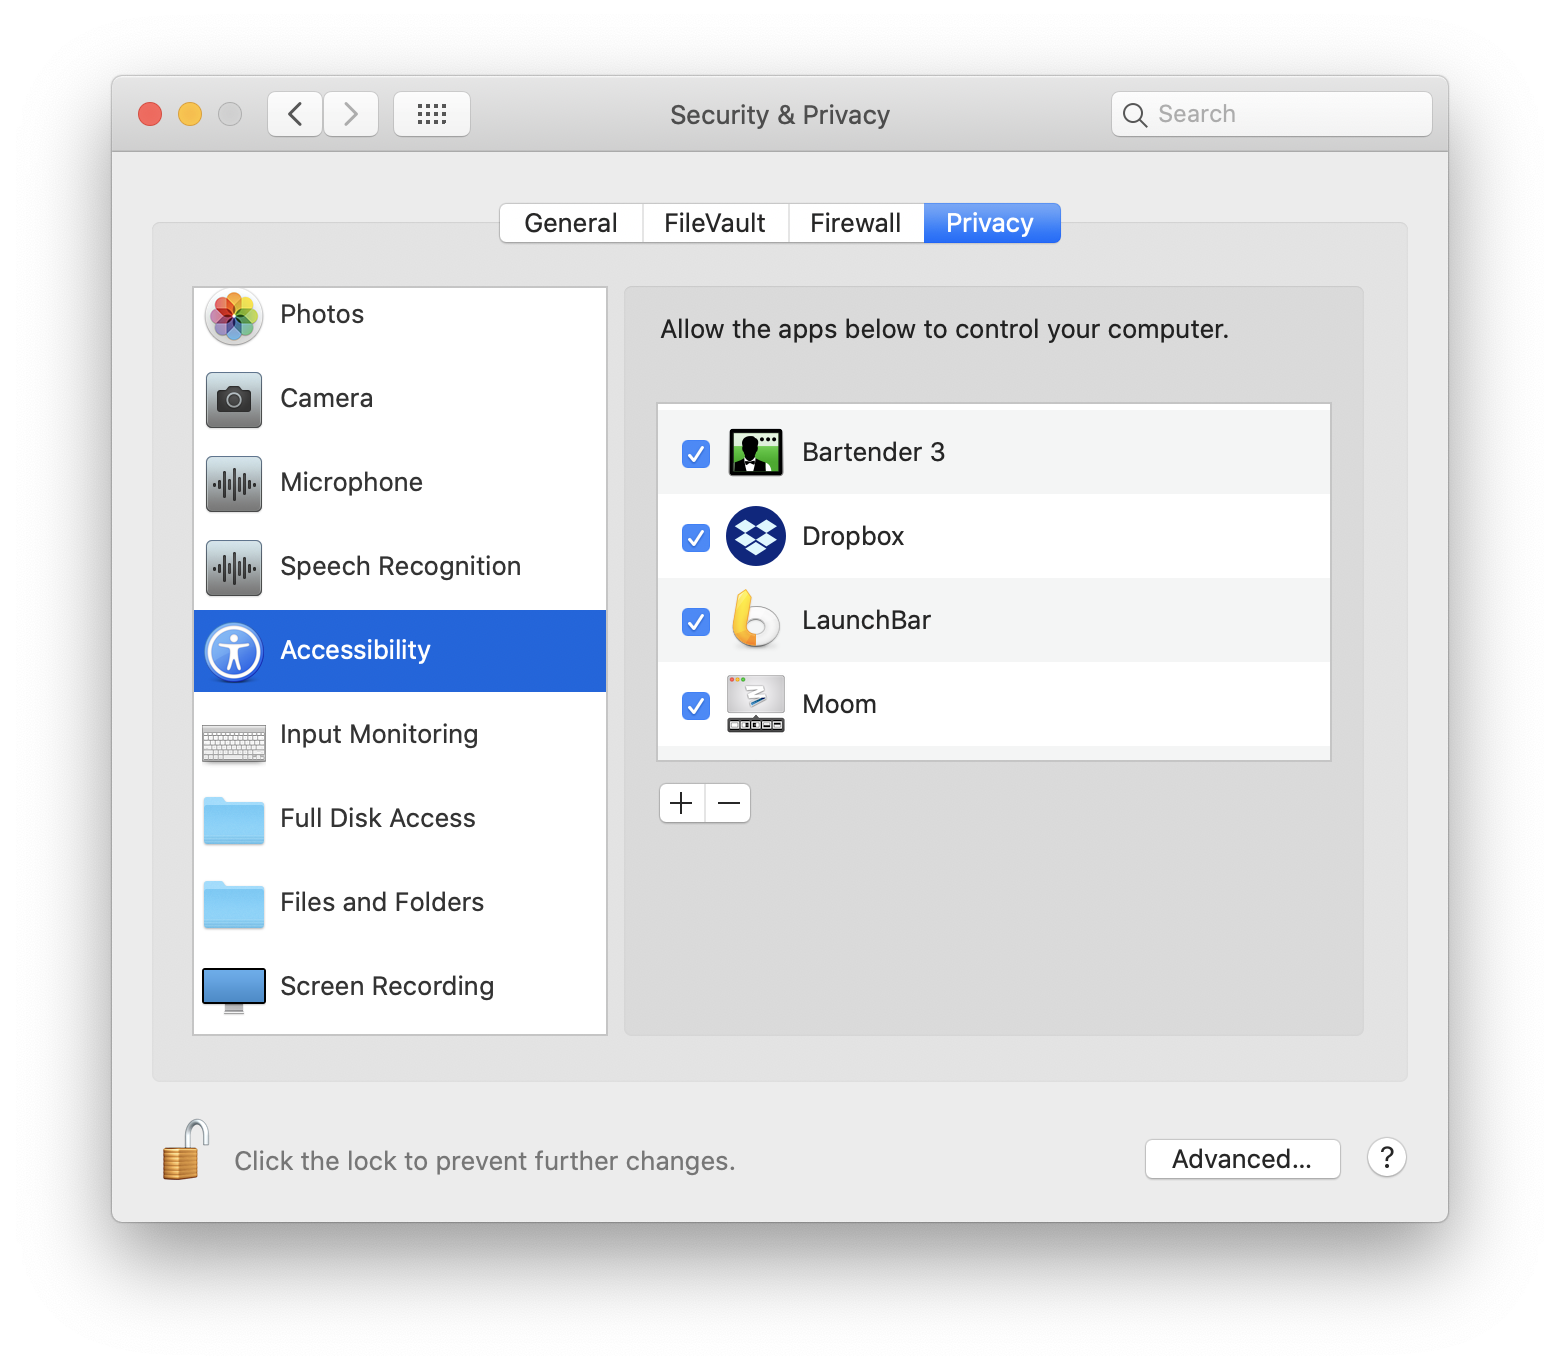Click in the Search field

click(x=1272, y=114)
